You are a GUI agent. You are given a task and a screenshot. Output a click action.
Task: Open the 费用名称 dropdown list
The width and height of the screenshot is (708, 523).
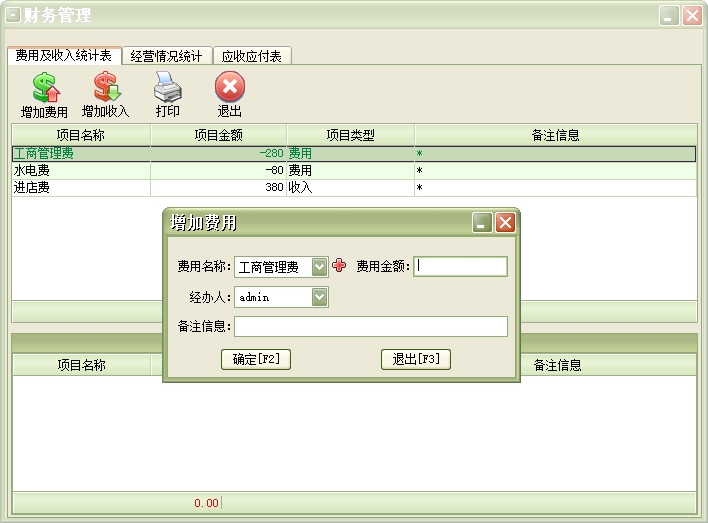(319, 267)
